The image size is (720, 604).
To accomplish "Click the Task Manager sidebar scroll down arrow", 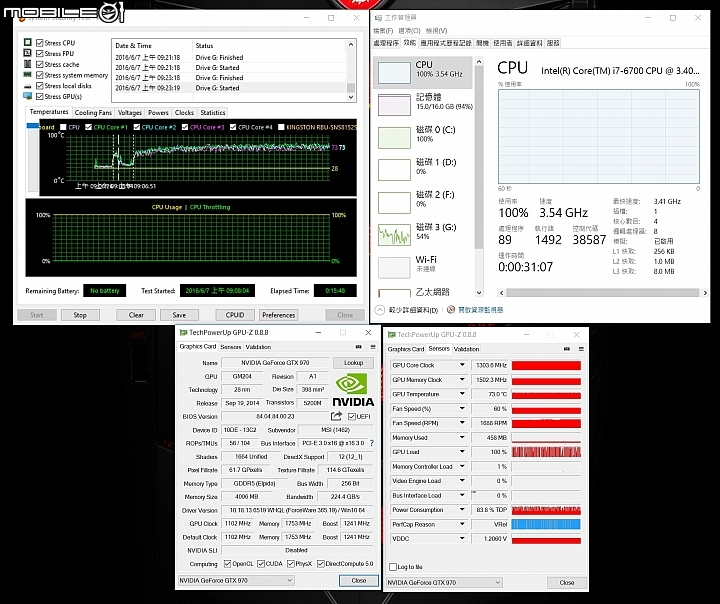I will point(479,293).
